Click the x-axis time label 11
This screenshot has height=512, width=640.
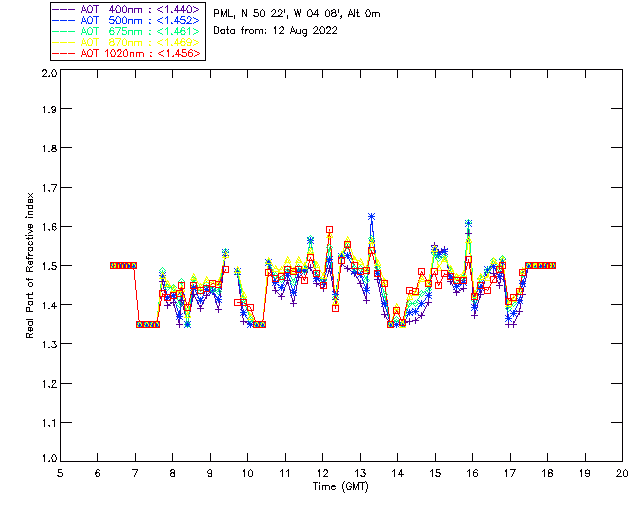[285, 473]
